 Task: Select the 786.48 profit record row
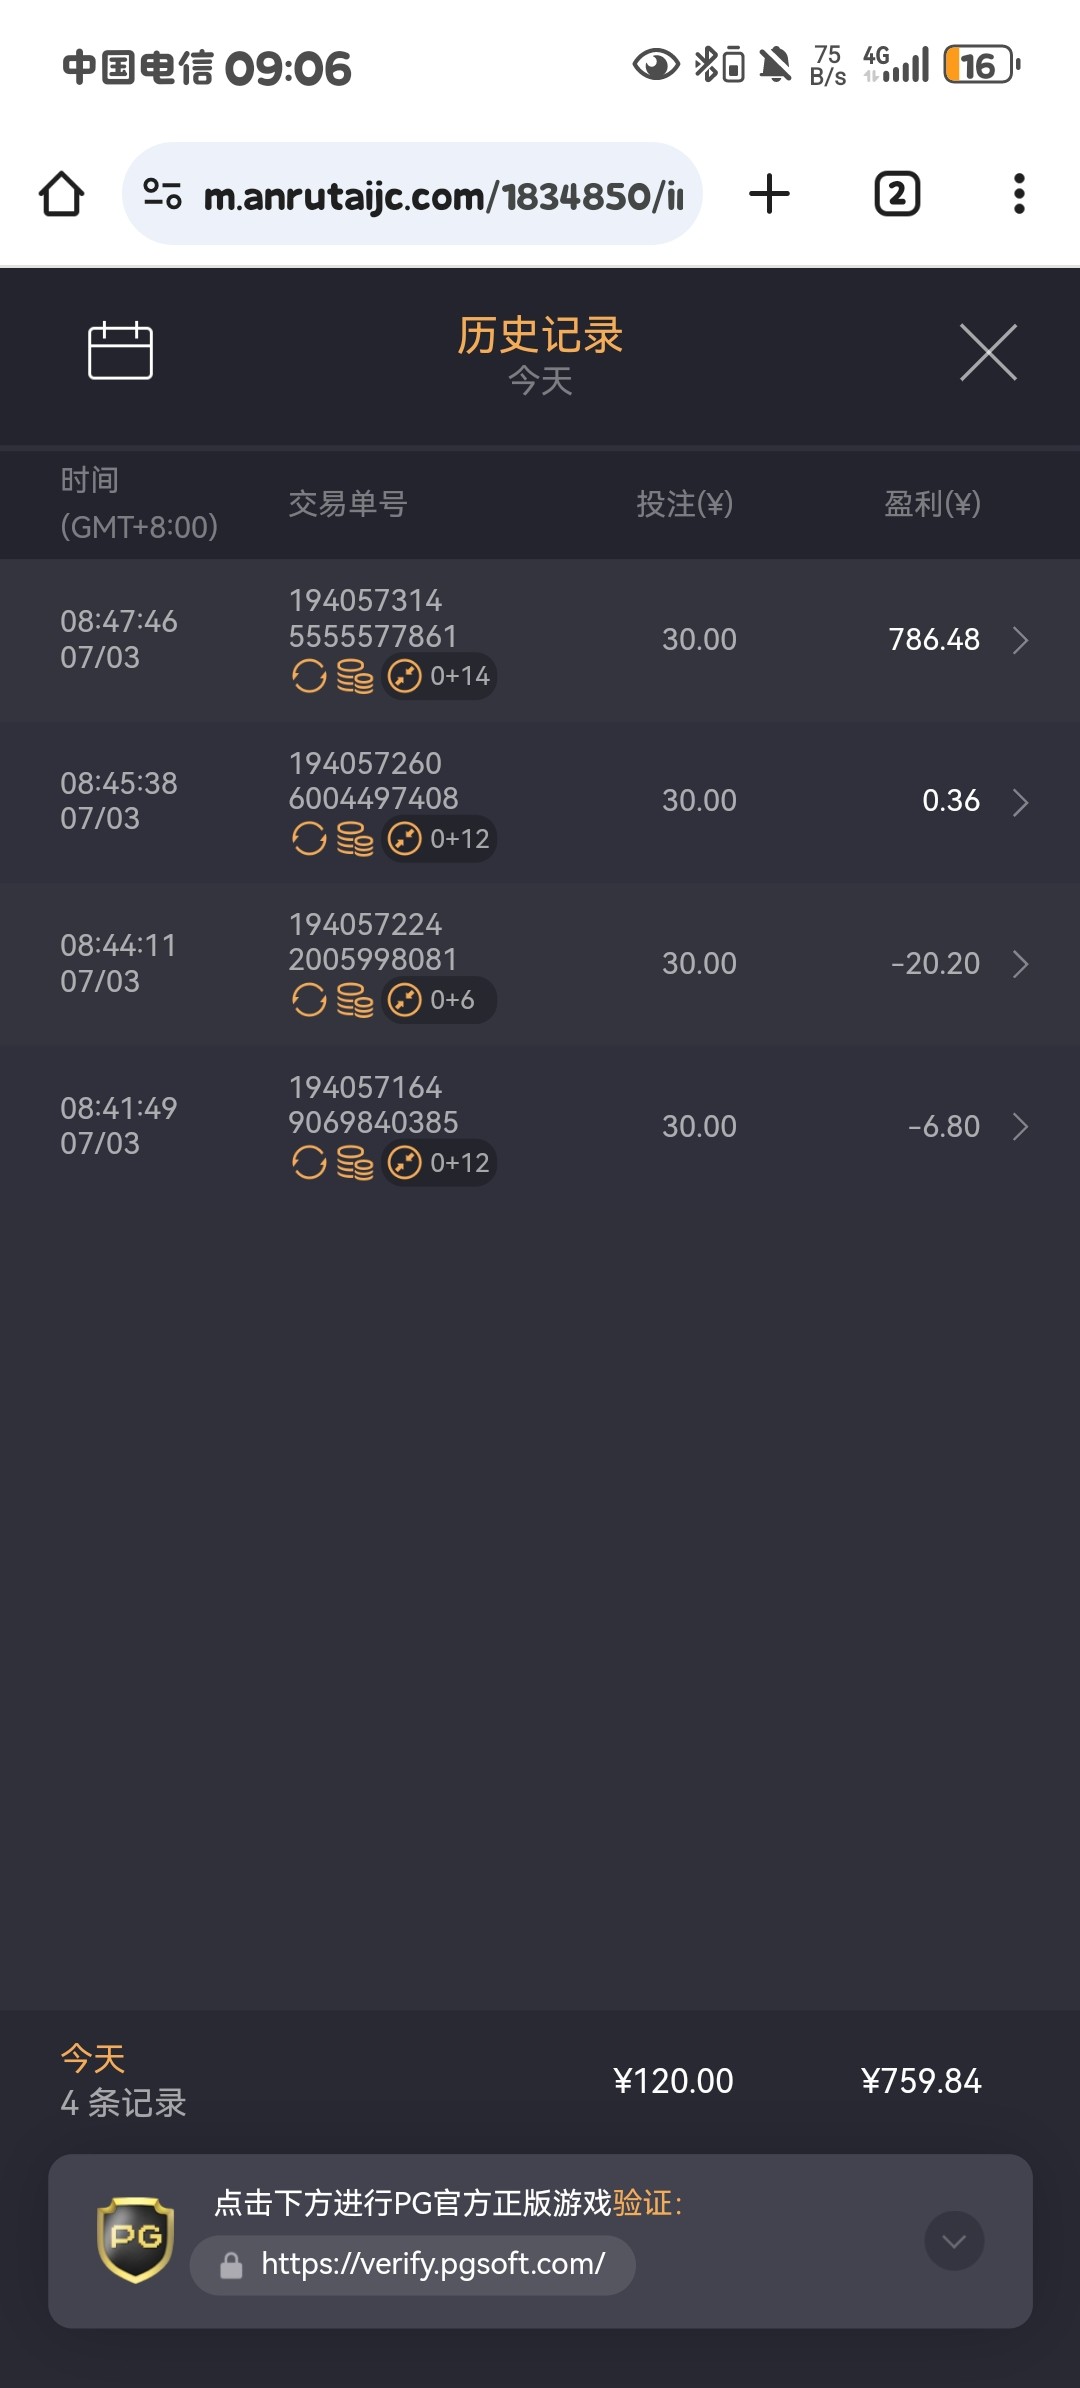(540, 640)
